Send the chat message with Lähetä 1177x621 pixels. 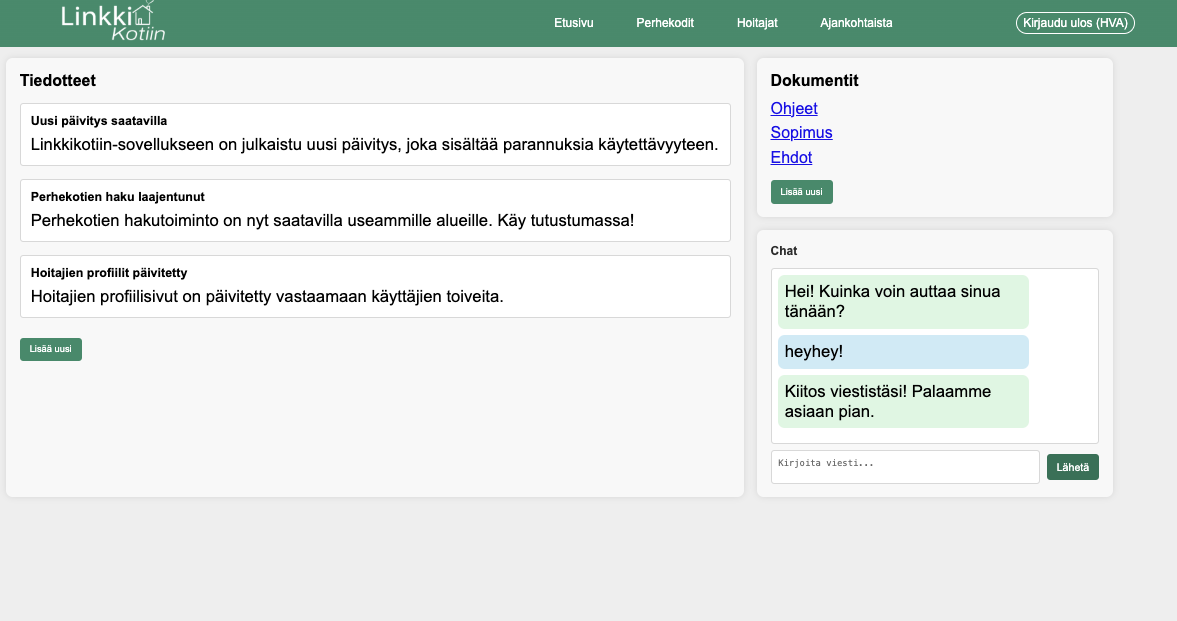1072,467
